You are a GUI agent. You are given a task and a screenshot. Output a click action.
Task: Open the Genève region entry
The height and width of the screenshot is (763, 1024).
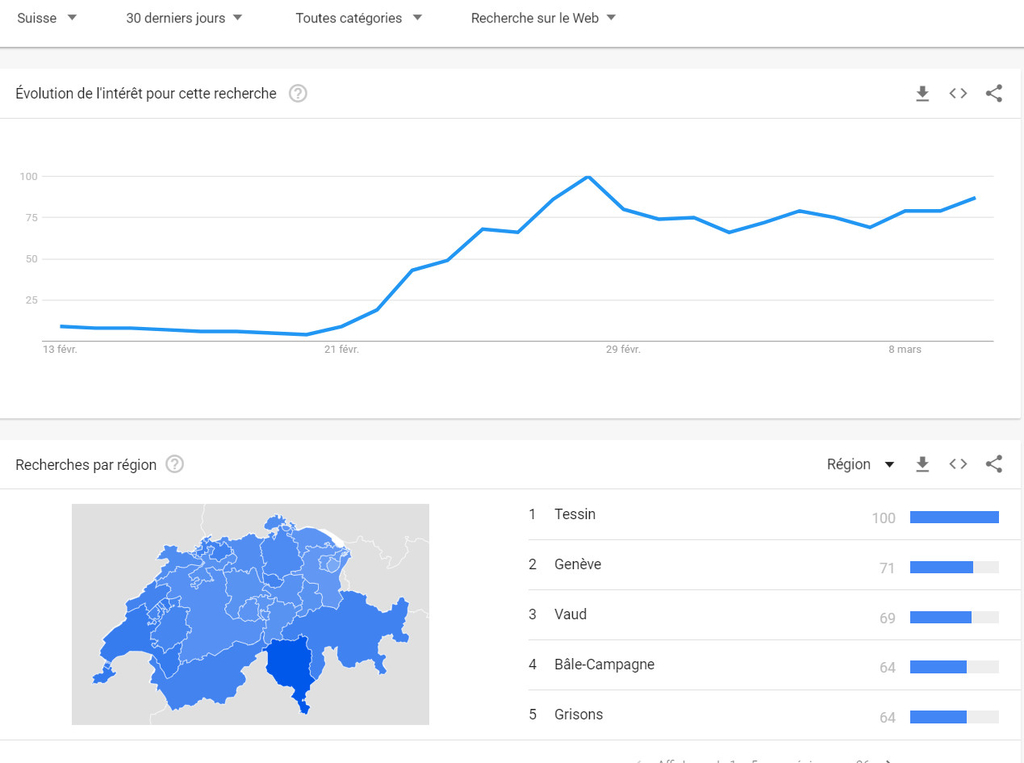pyautogui.click(x=578, y=564)
